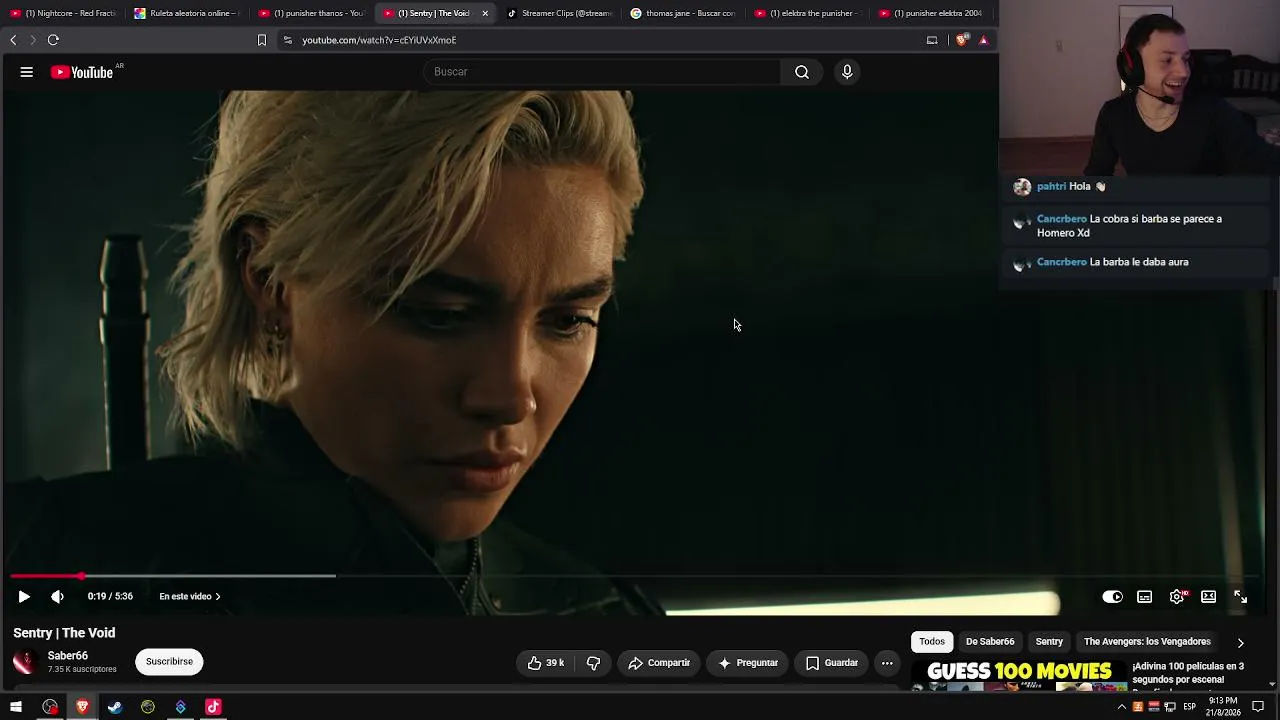1280x720 pixels.
Task: Switch to the 'Streamer Clips' TikTok tab
Action: click(x=559, y=13)
